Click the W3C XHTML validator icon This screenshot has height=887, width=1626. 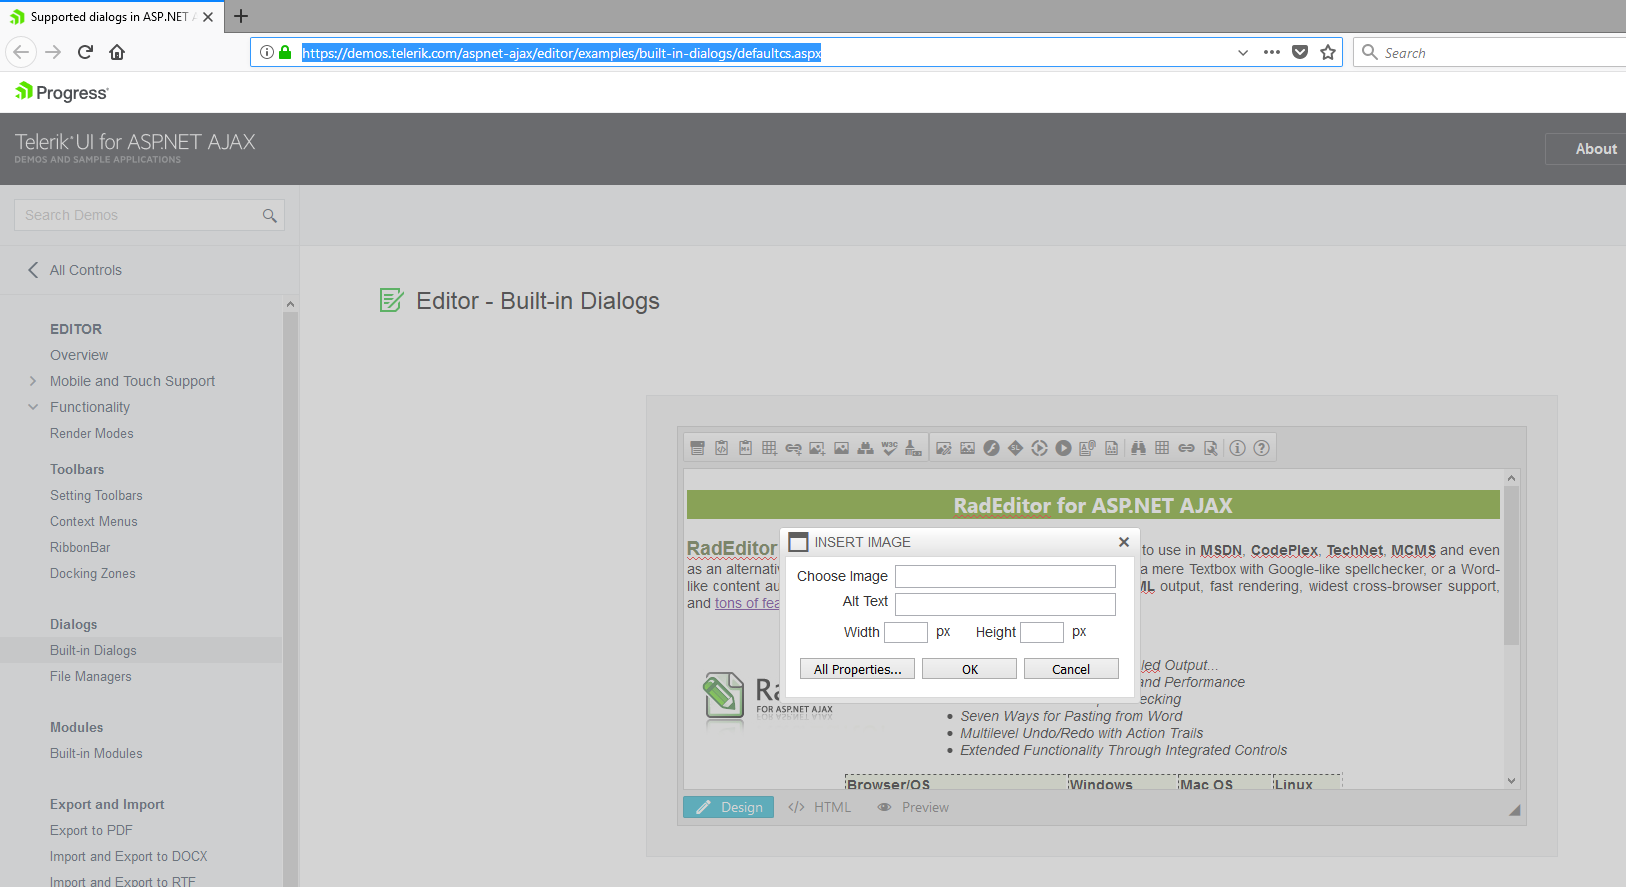pos(889,448)
